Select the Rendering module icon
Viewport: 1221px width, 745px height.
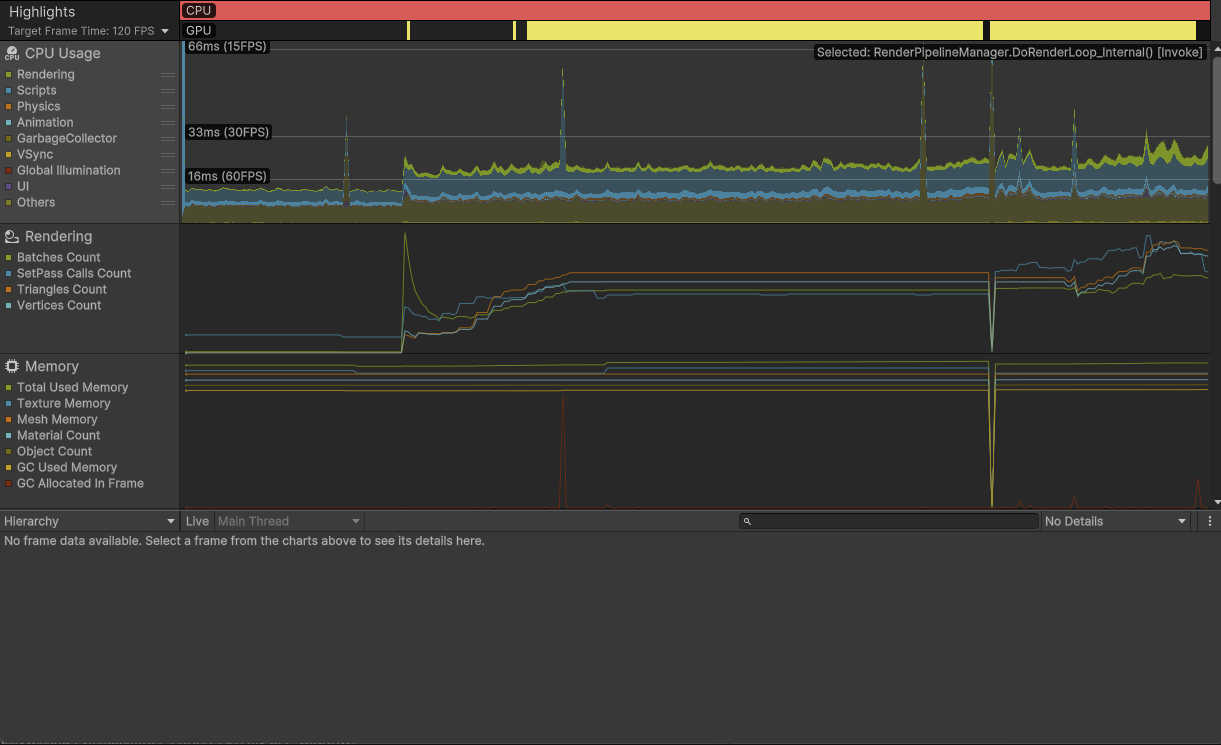click(x=12, y=237)
